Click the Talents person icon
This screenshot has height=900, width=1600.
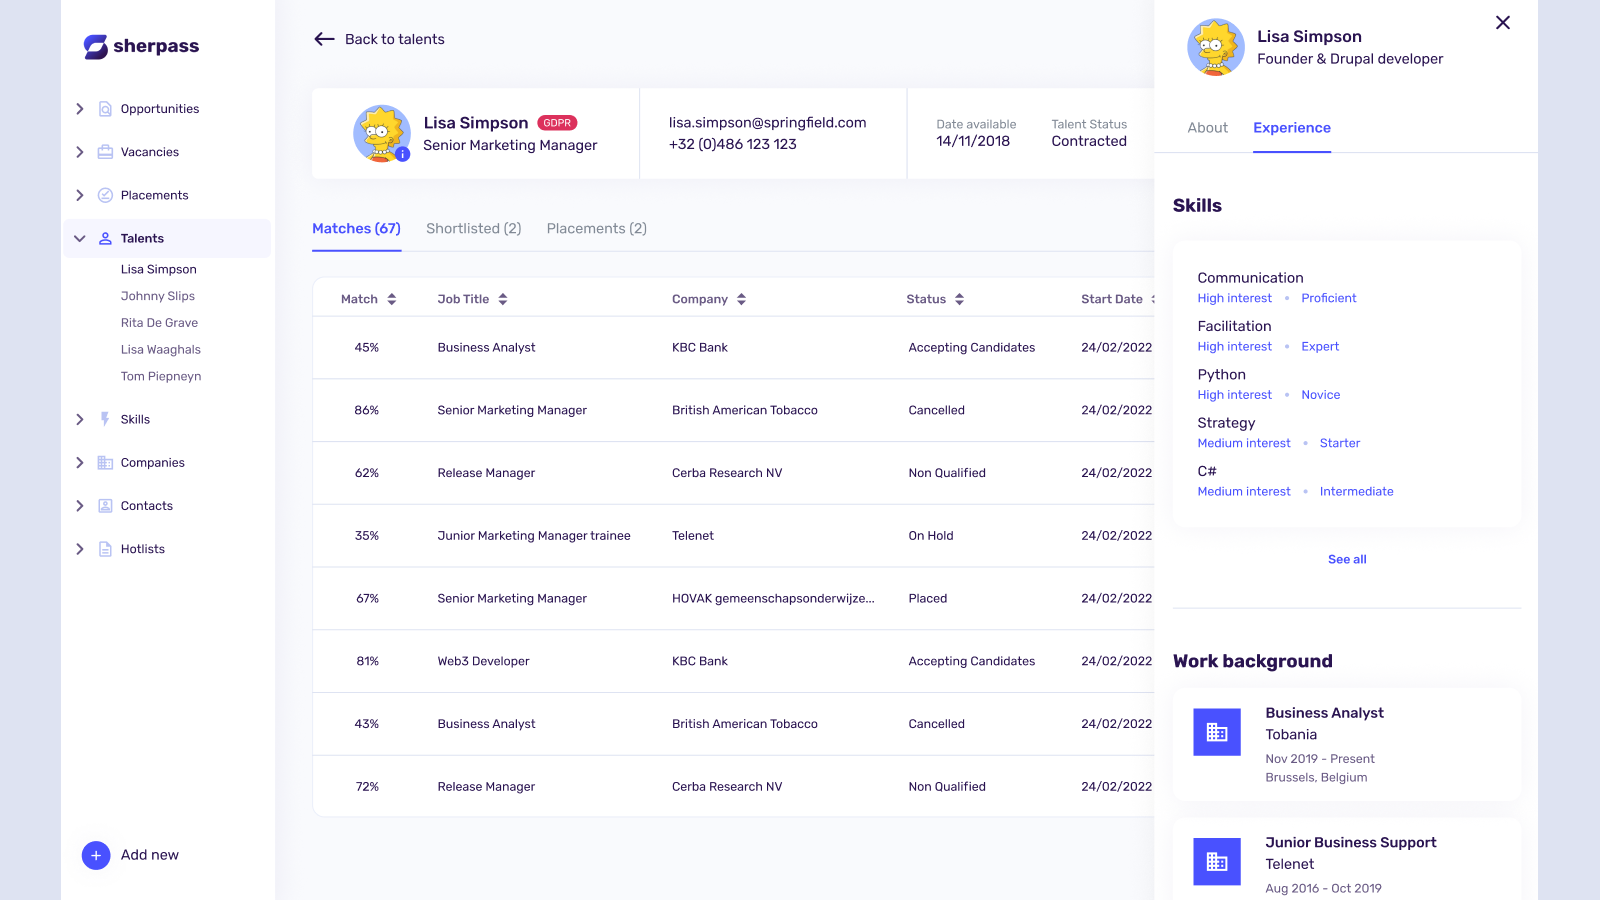point(105,238)
